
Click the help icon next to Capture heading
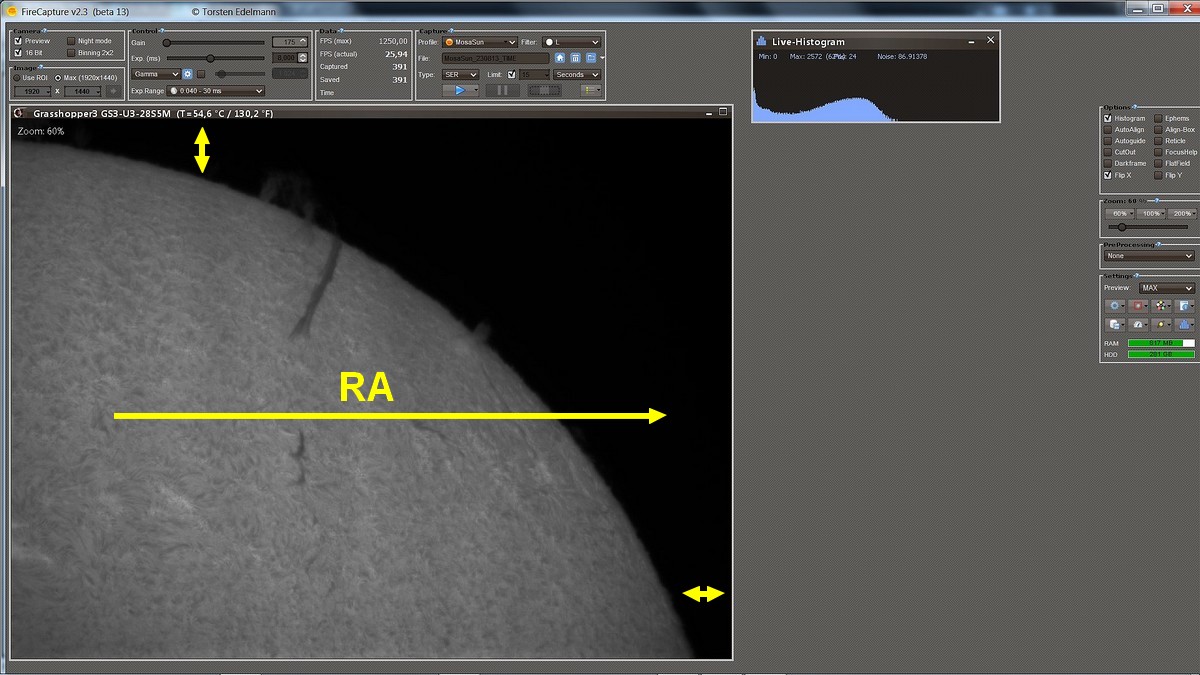452,31
